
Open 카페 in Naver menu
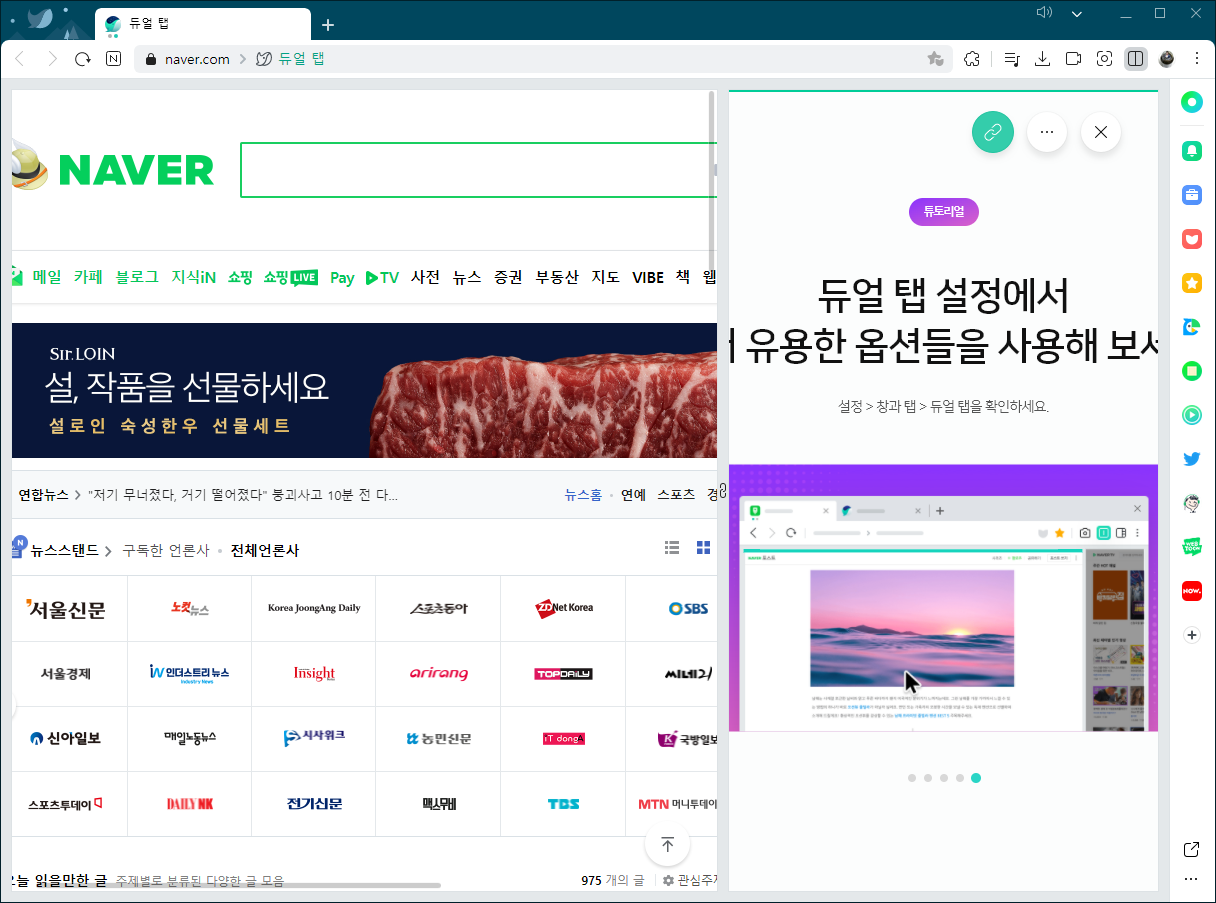click(x=88, y=277)
